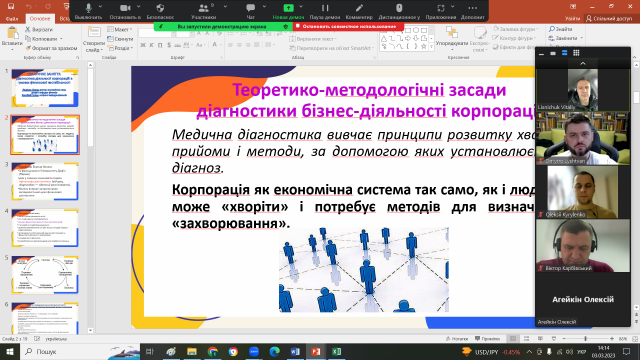
Task: Switch Zoom video panel to grid view
Action: [x=576, y=53]
